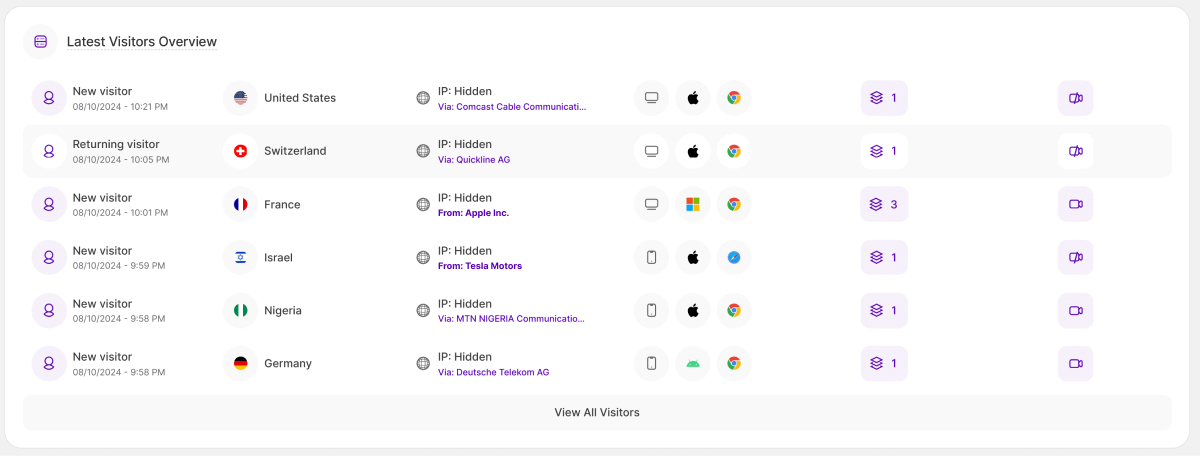Viewport: 1200px width, 456px height.
Task: Click the Via: Deutsche Telekom AG link
Action: (494, 372)
